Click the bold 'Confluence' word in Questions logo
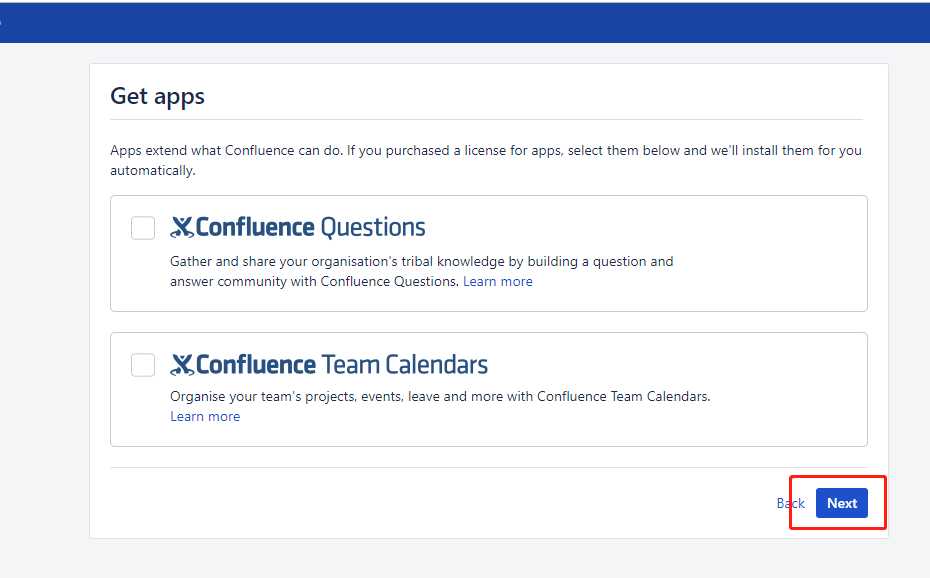930x578 pixels. [255, 228]
